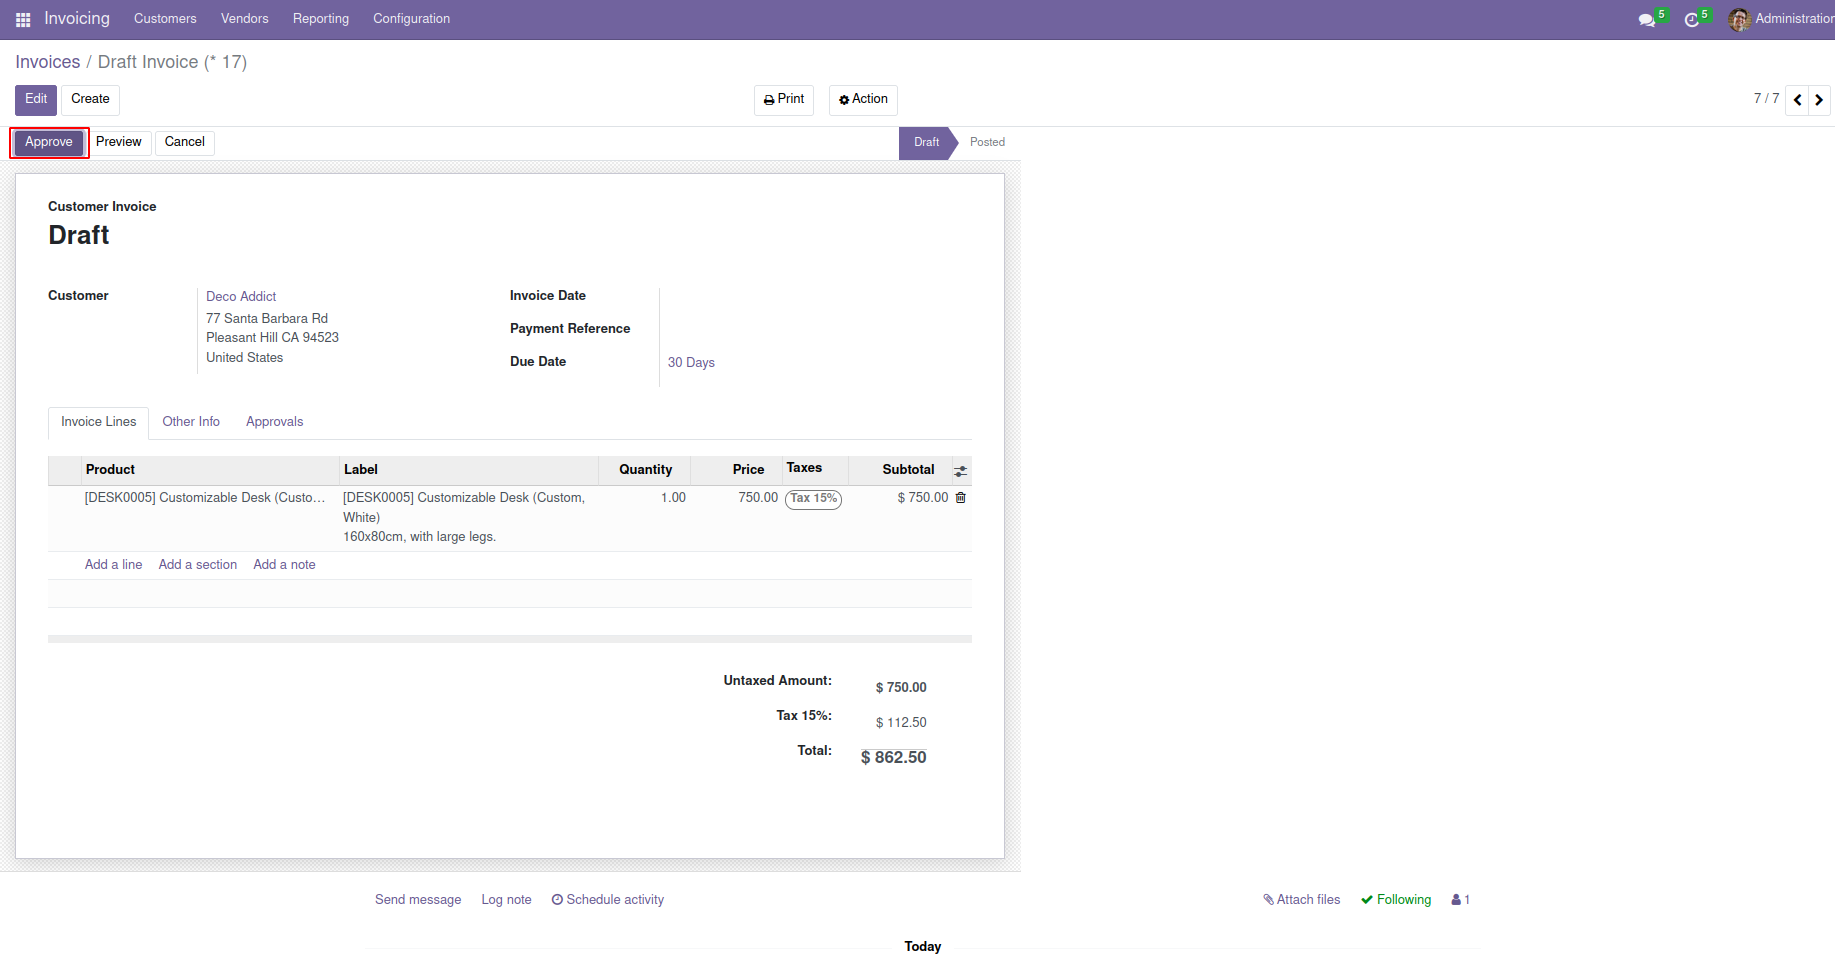Click the Administrator avatar picture

(1739, 19)
